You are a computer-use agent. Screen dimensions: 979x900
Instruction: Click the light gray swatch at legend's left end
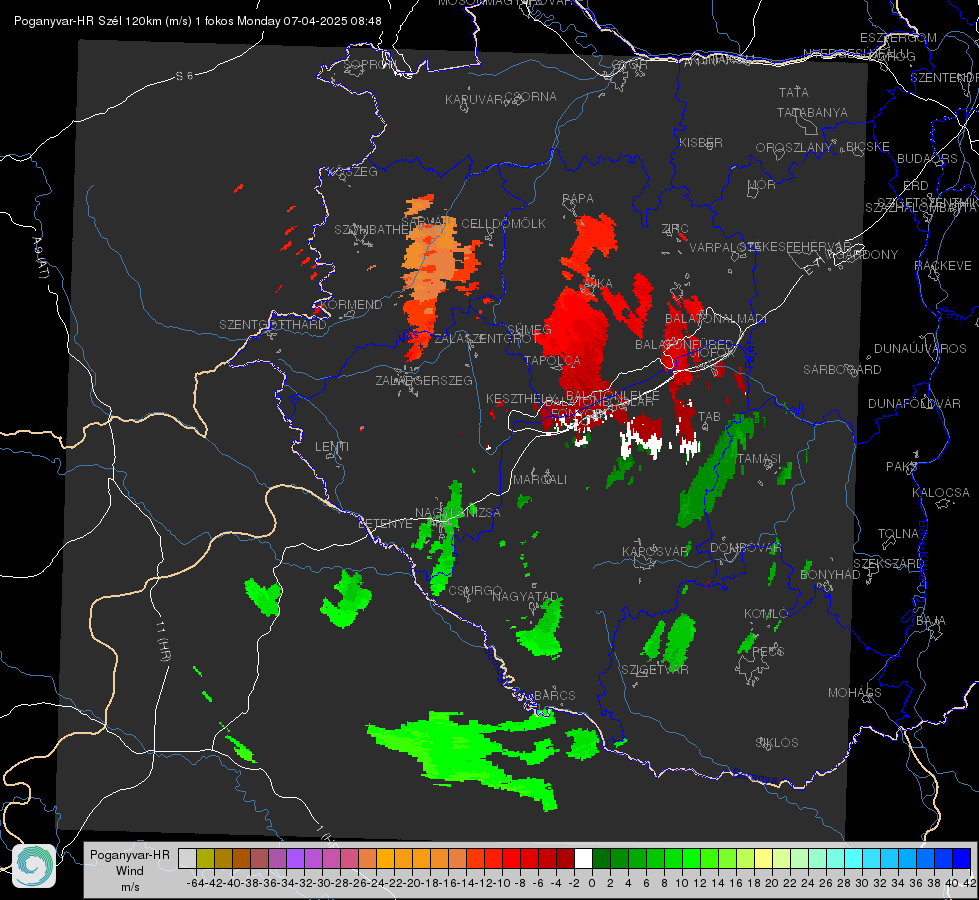tap(187, 858)
